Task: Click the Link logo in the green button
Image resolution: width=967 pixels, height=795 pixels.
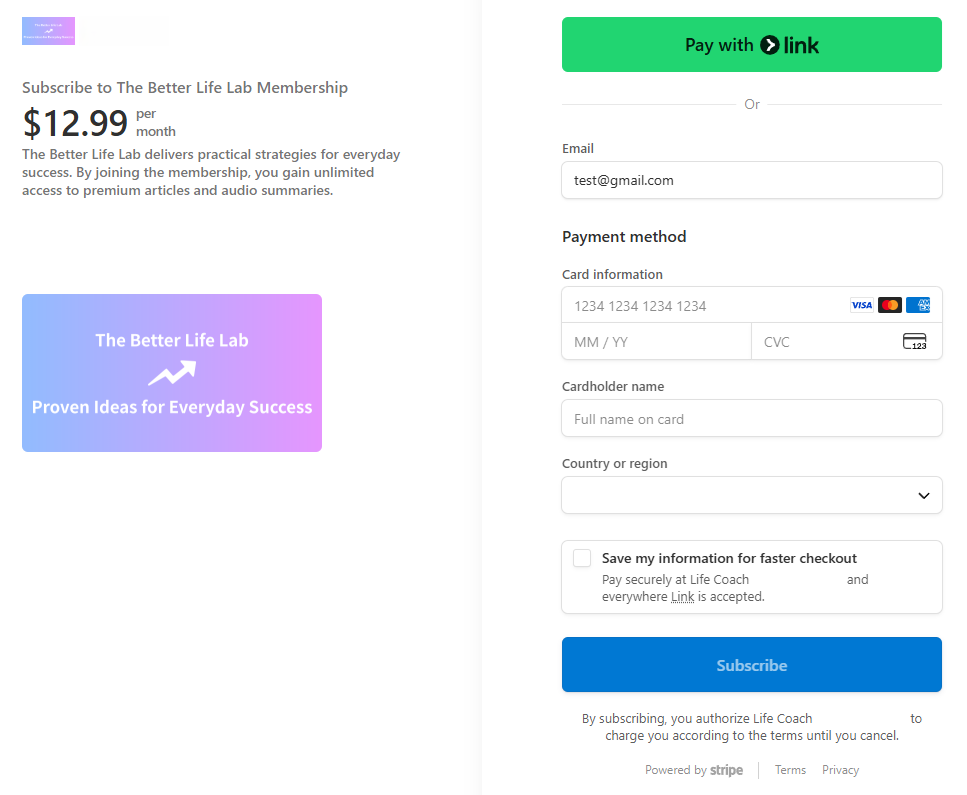Action: coord(790,45)
